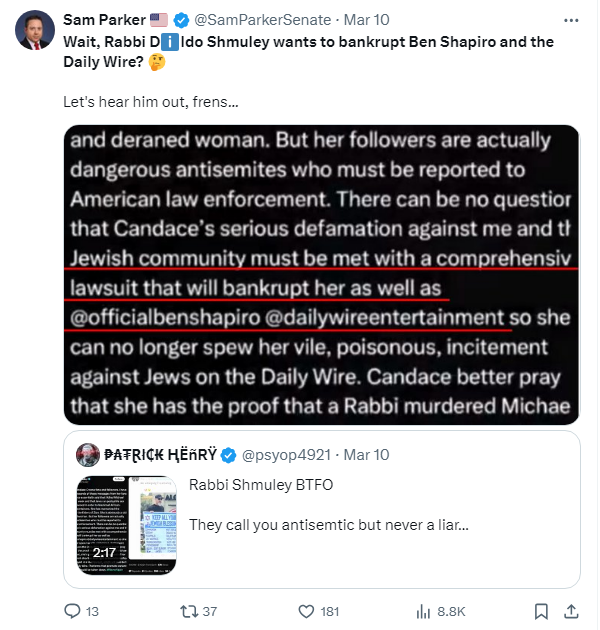Open the three-dot more options menu

571,20
